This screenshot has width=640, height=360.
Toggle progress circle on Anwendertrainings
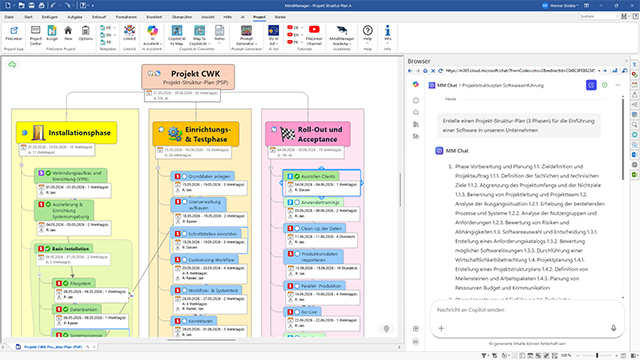[297, 202]
